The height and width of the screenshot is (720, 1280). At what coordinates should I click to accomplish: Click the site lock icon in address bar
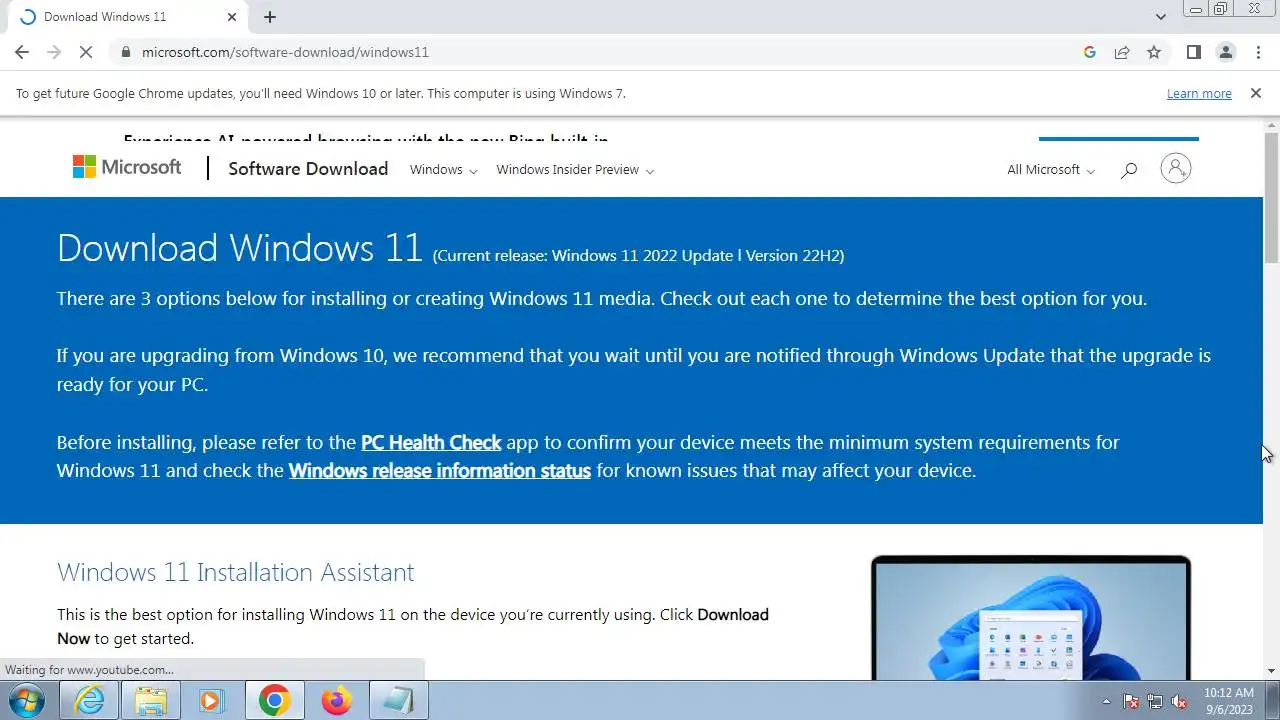126,52
